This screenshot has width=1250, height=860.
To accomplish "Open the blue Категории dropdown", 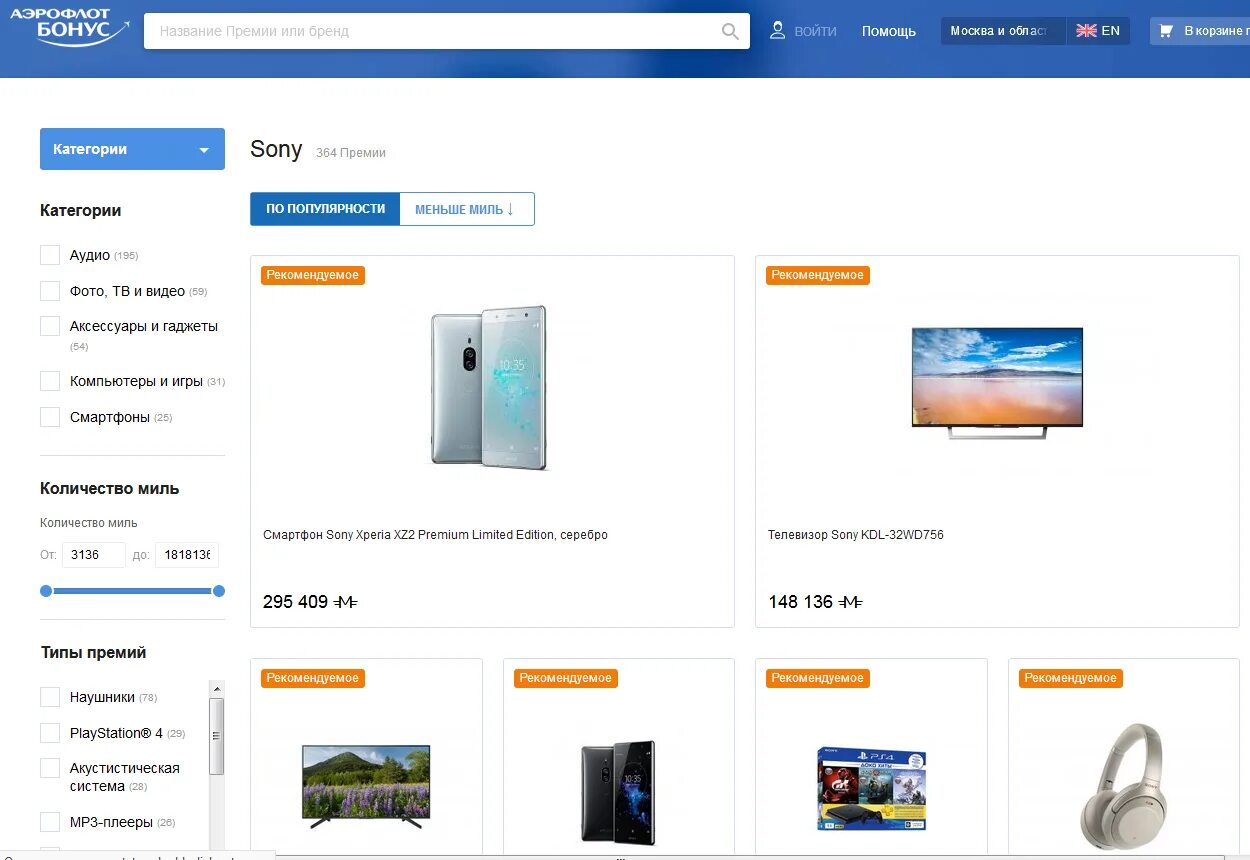I will 132,149.
